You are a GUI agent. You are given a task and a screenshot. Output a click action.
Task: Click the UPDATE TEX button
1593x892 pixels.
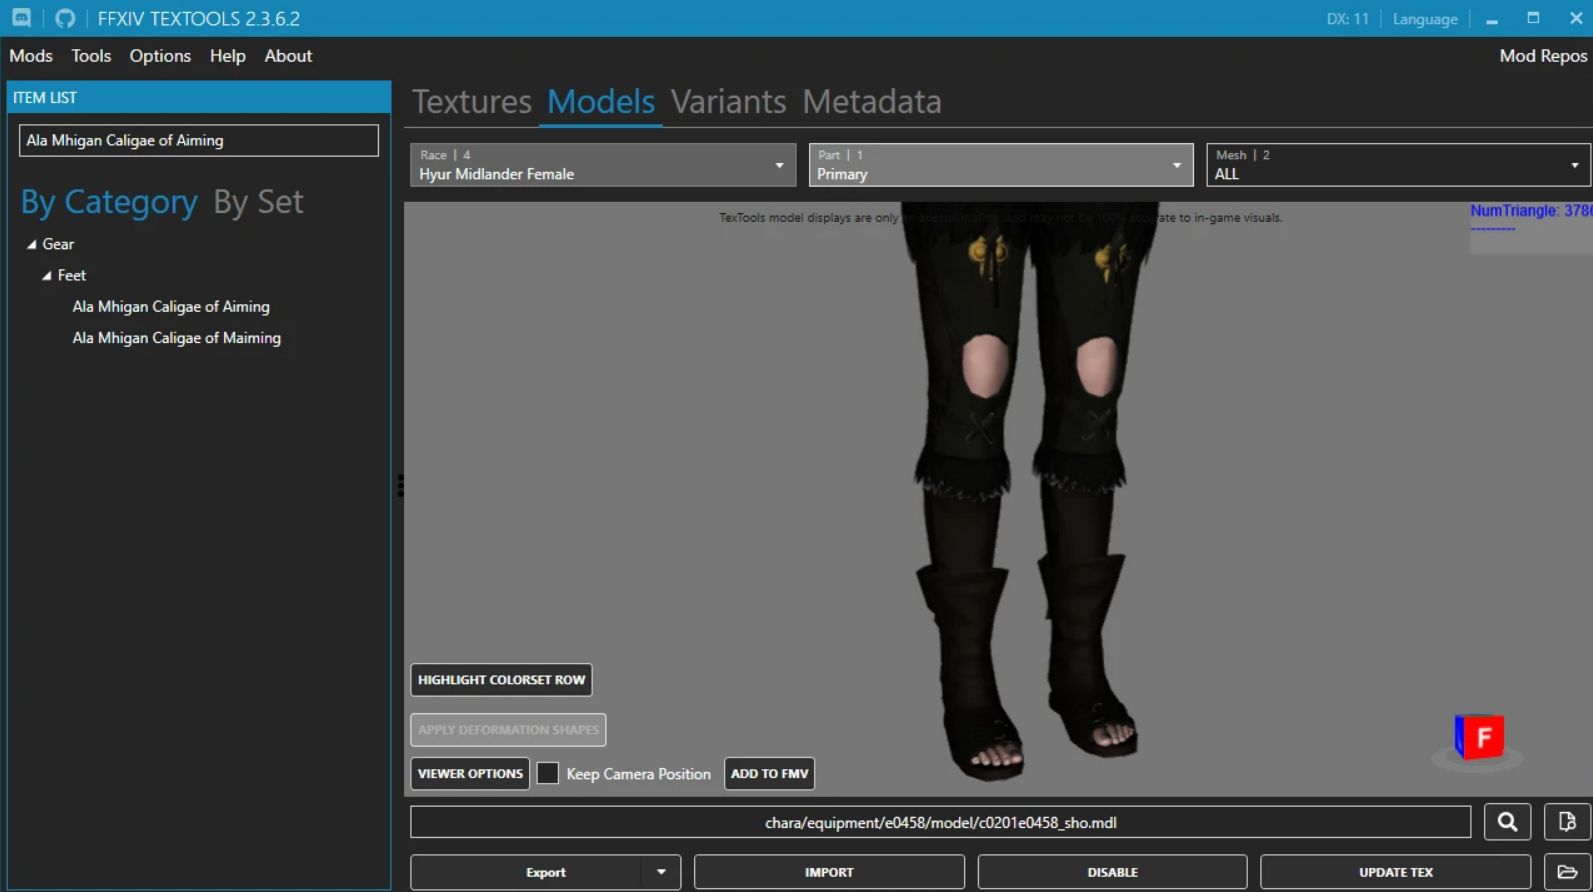click(x=1396, y=872)
